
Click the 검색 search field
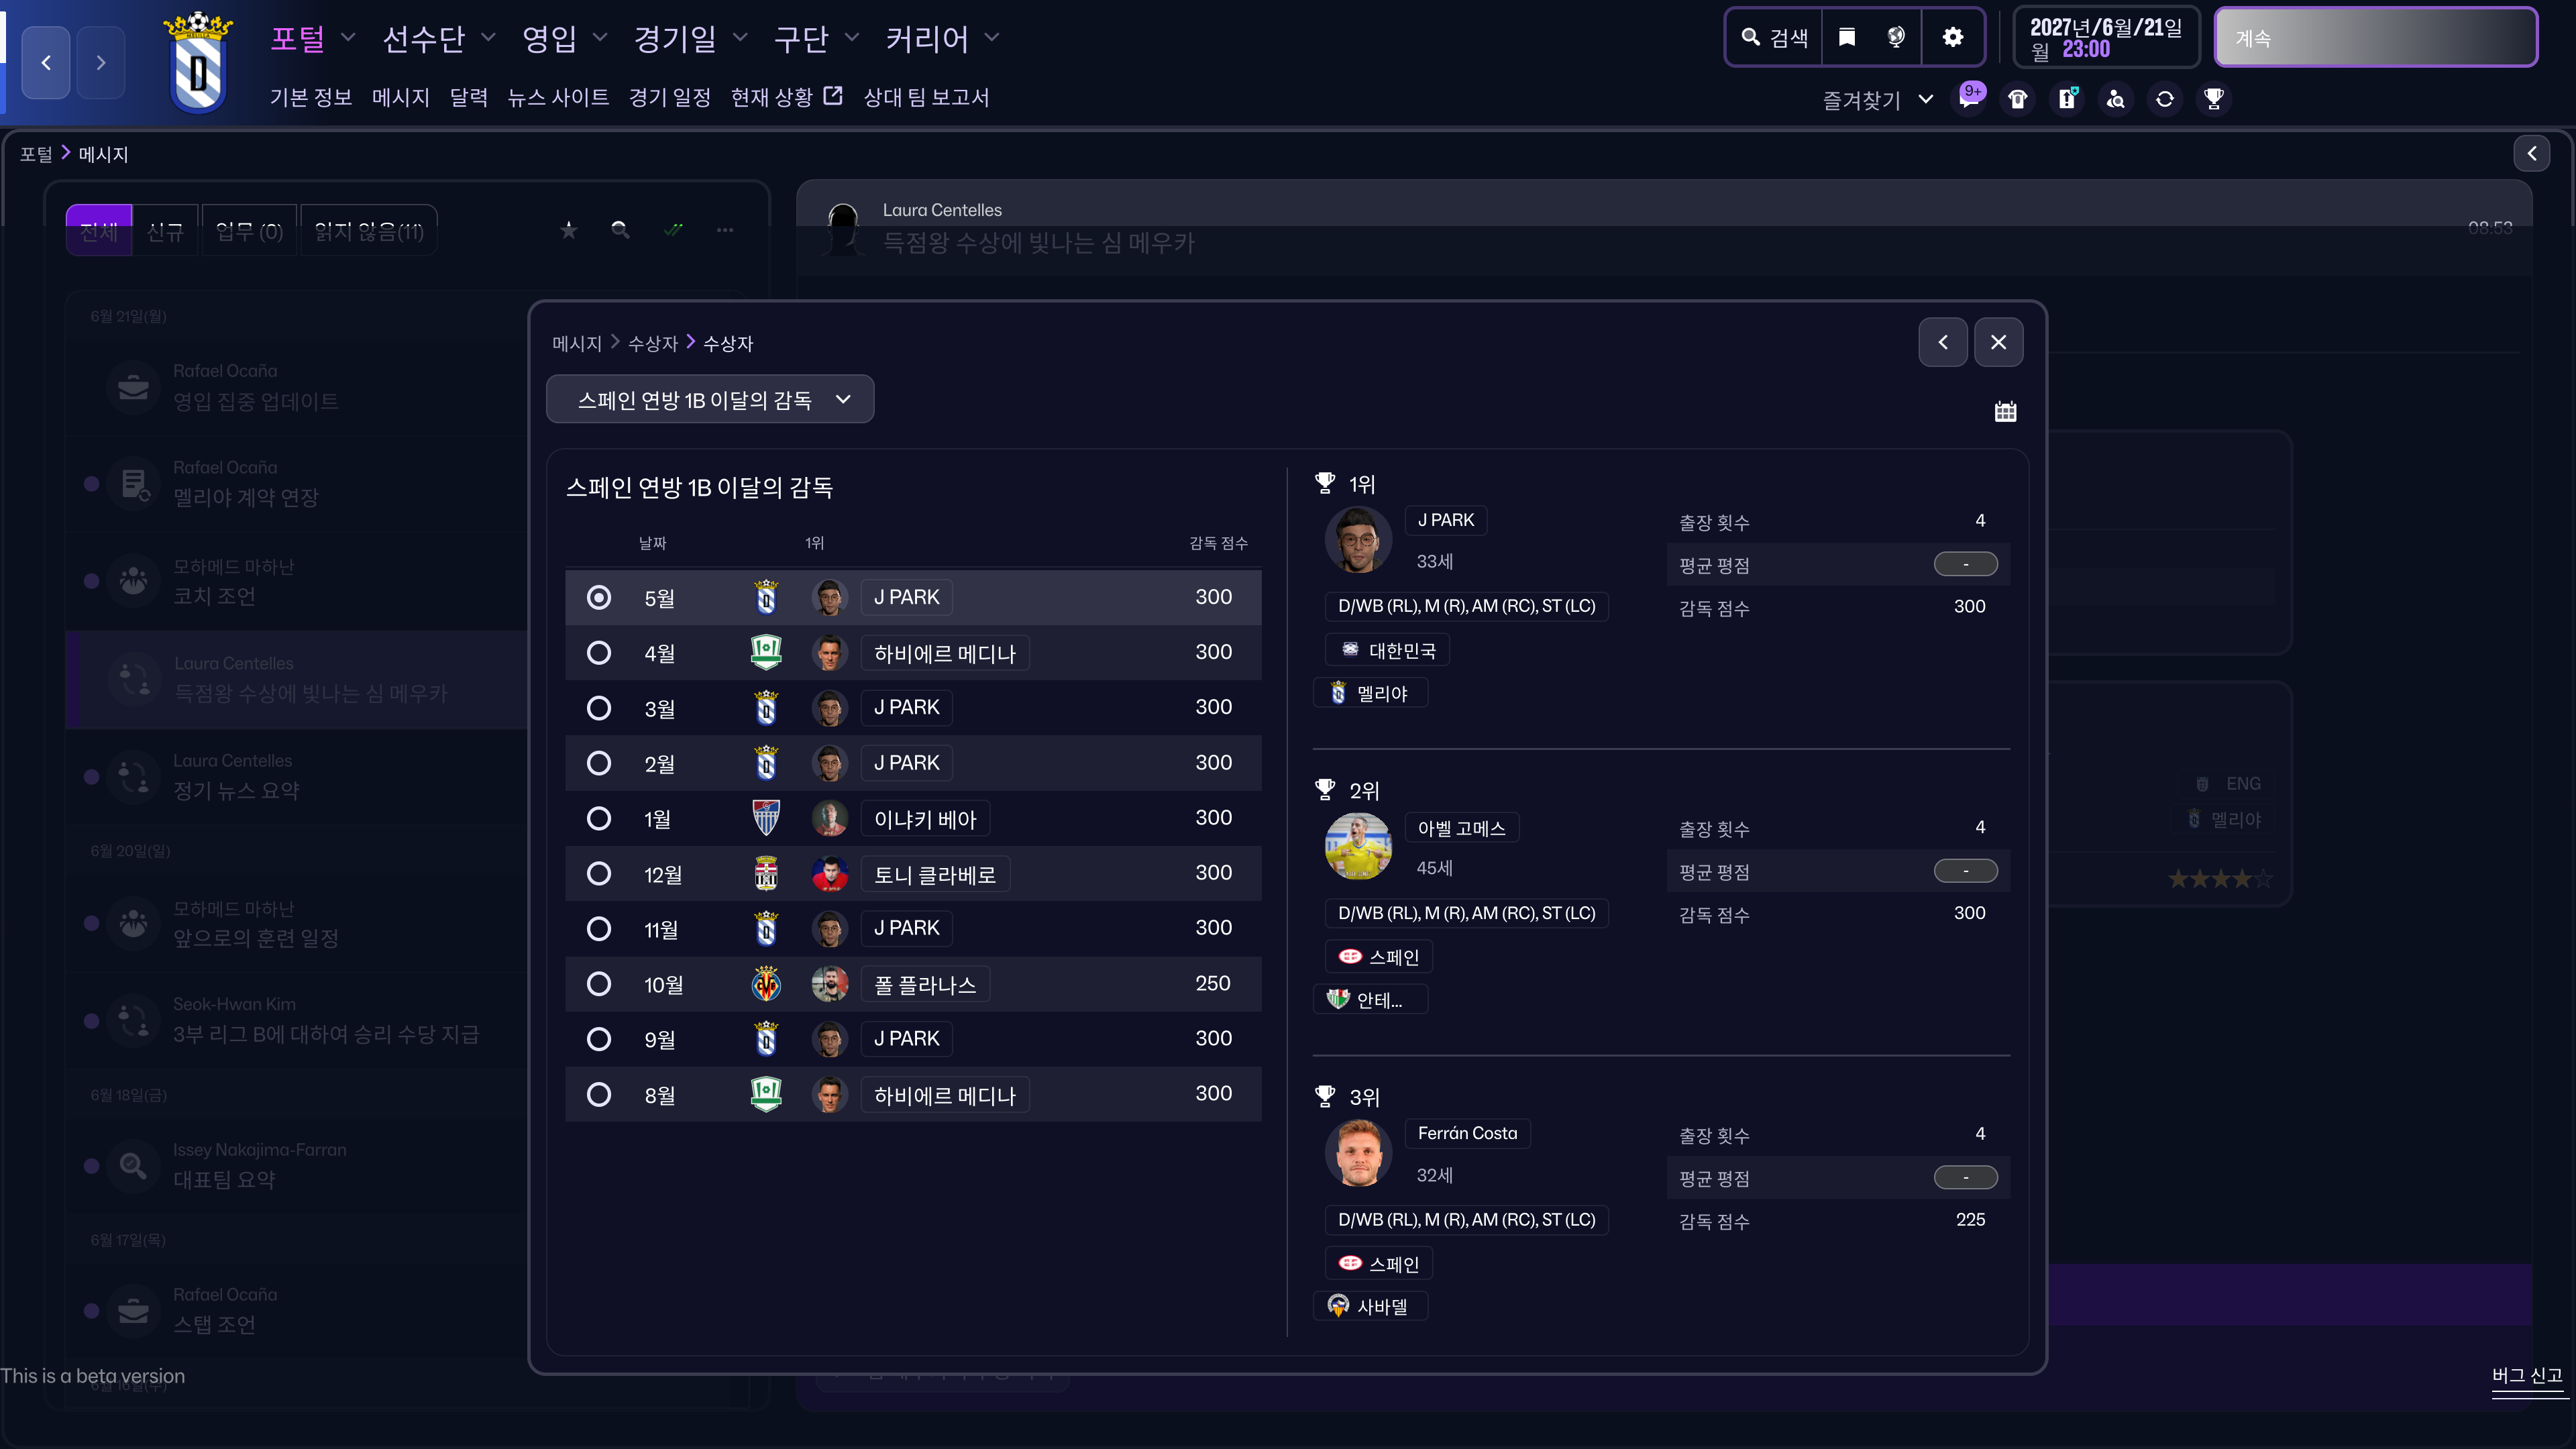pyautogui.click(x=1775, y=37)
